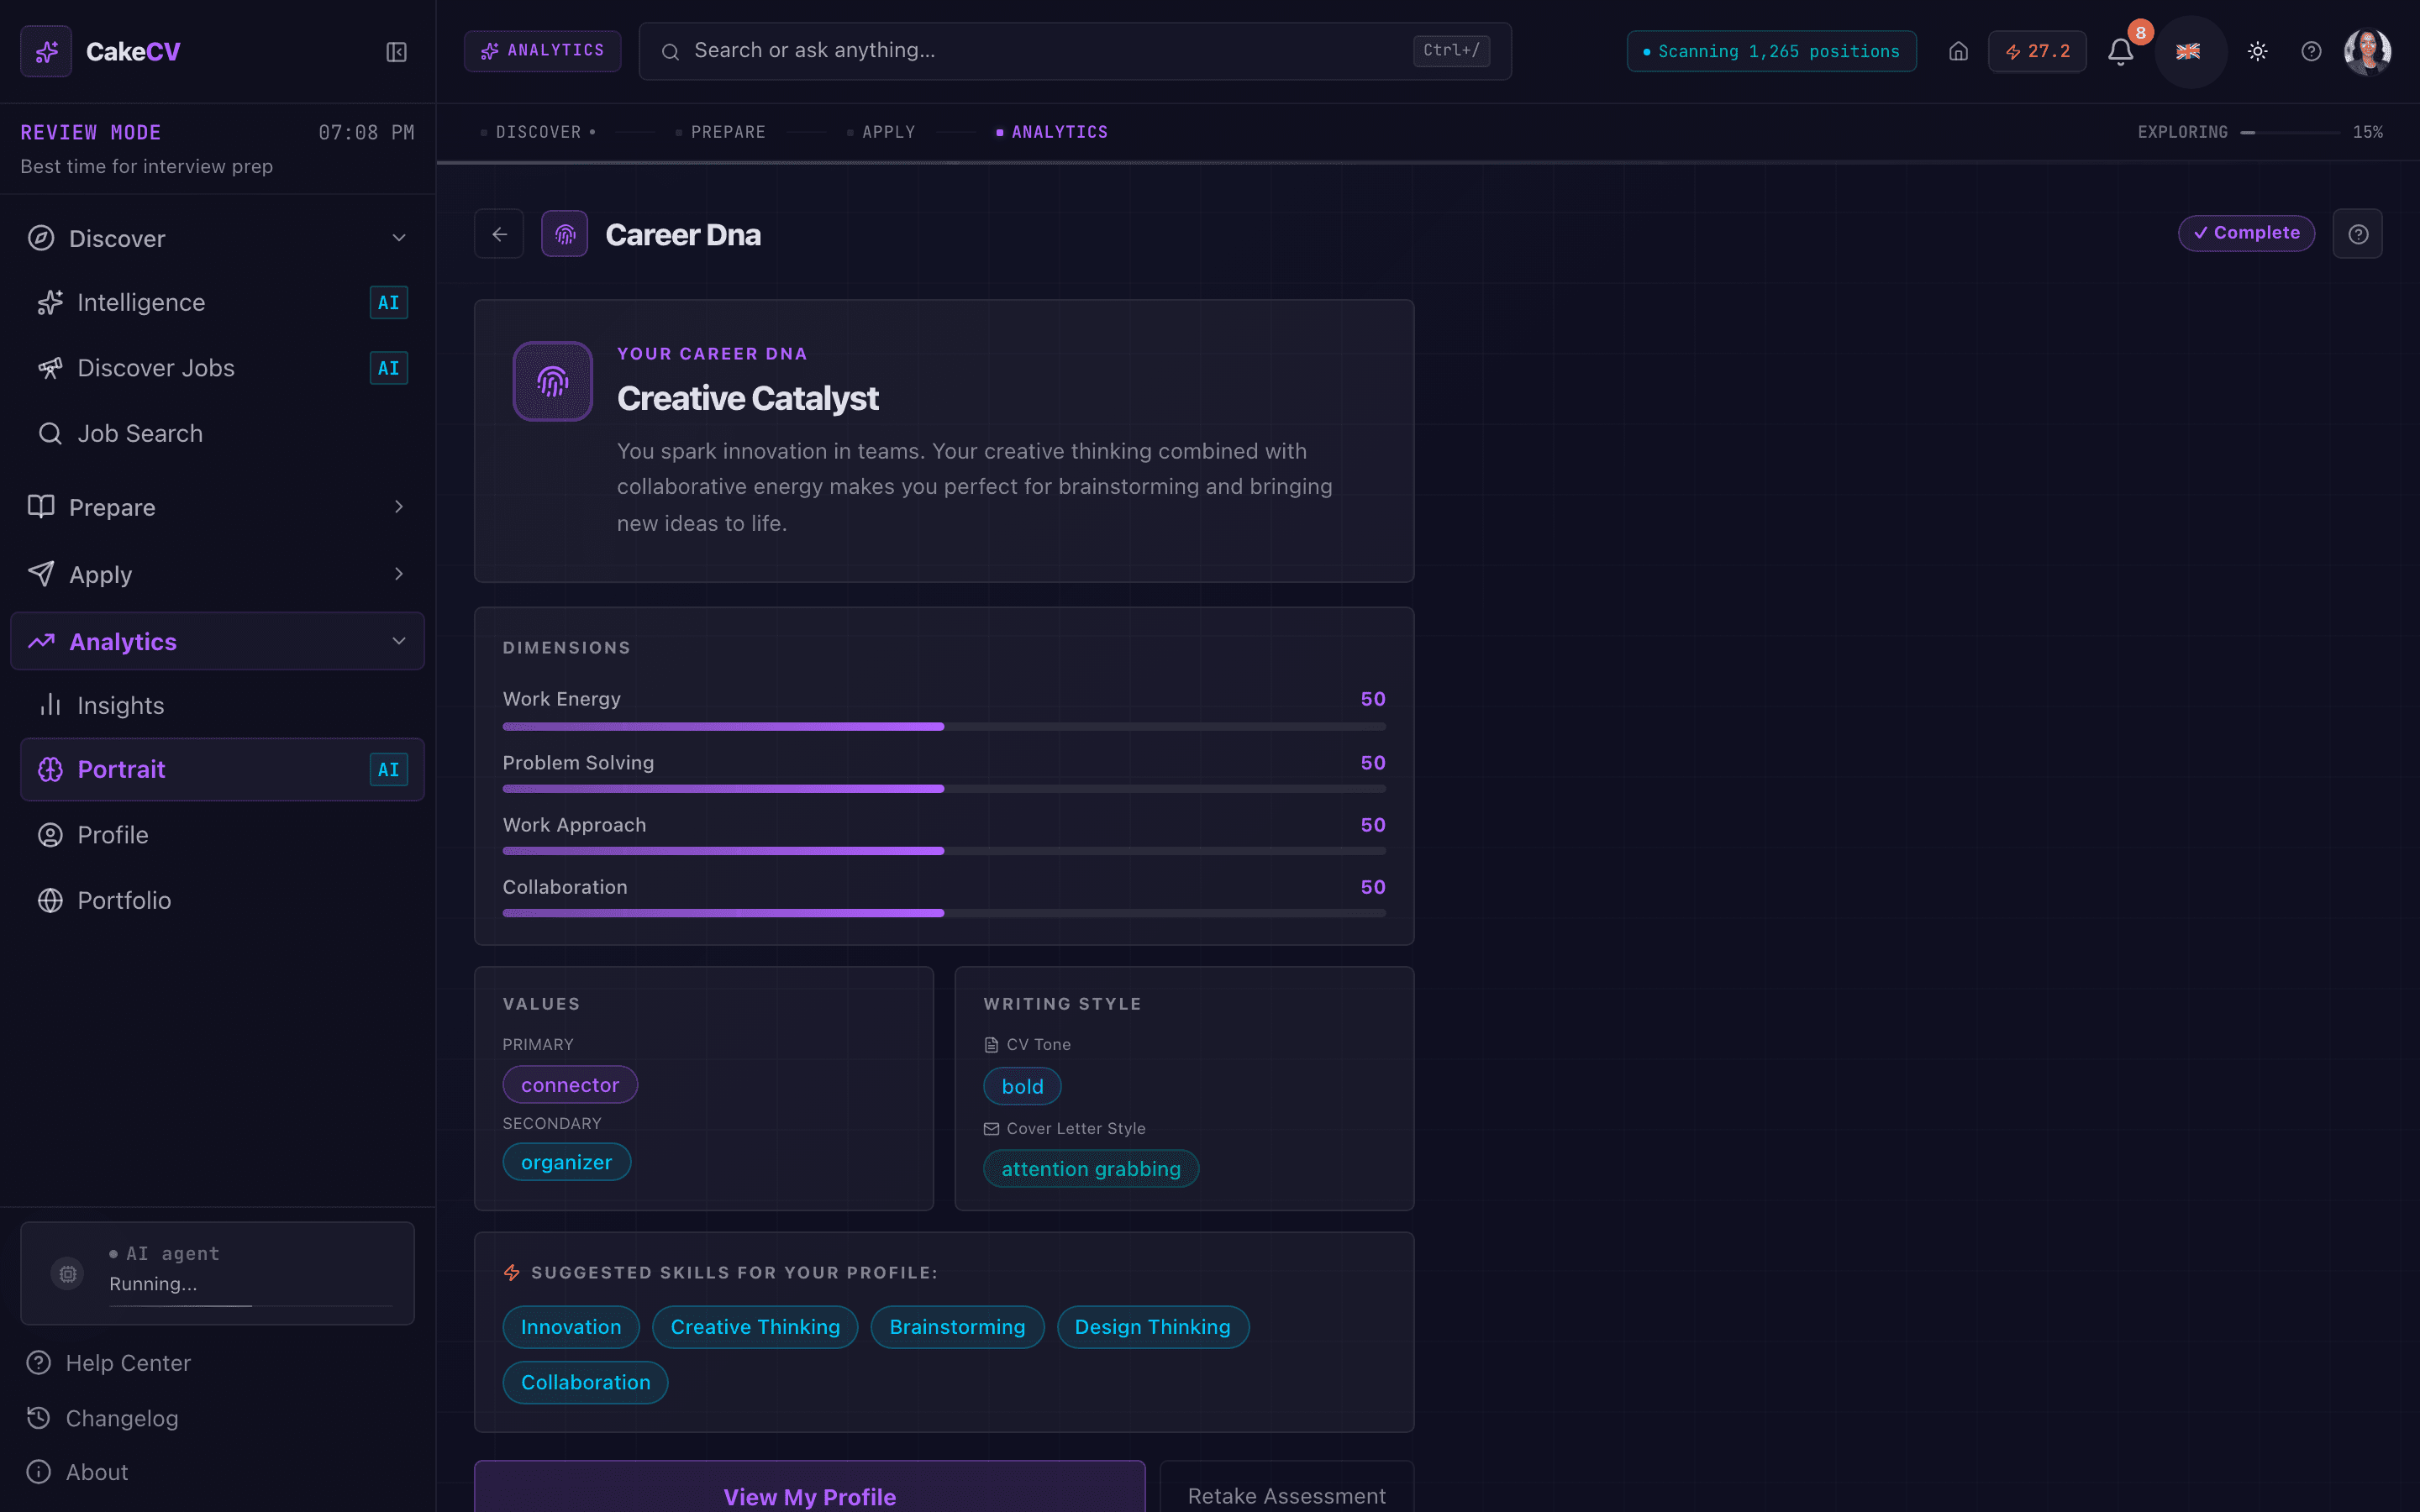Open notifications bell with 8 badge
The height and width of the screenshot is (1512, 2420).
pos(2120,51)
